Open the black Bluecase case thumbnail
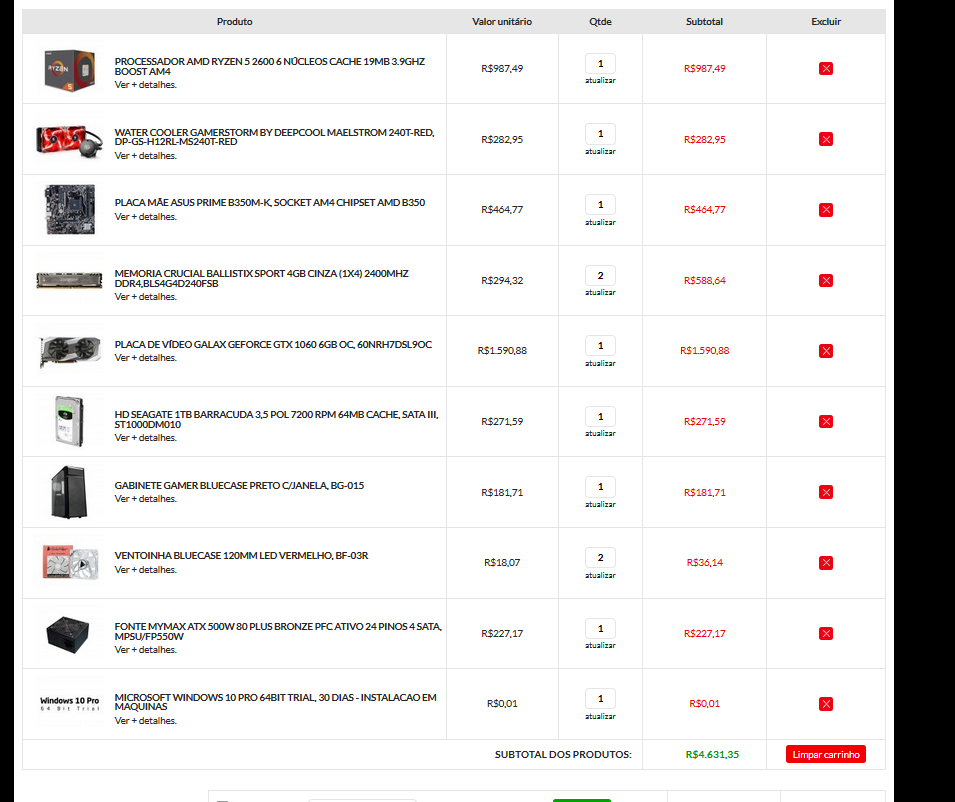Image resolution: width=955 pixels, height=802 pixels. click(x=69, y=492)
